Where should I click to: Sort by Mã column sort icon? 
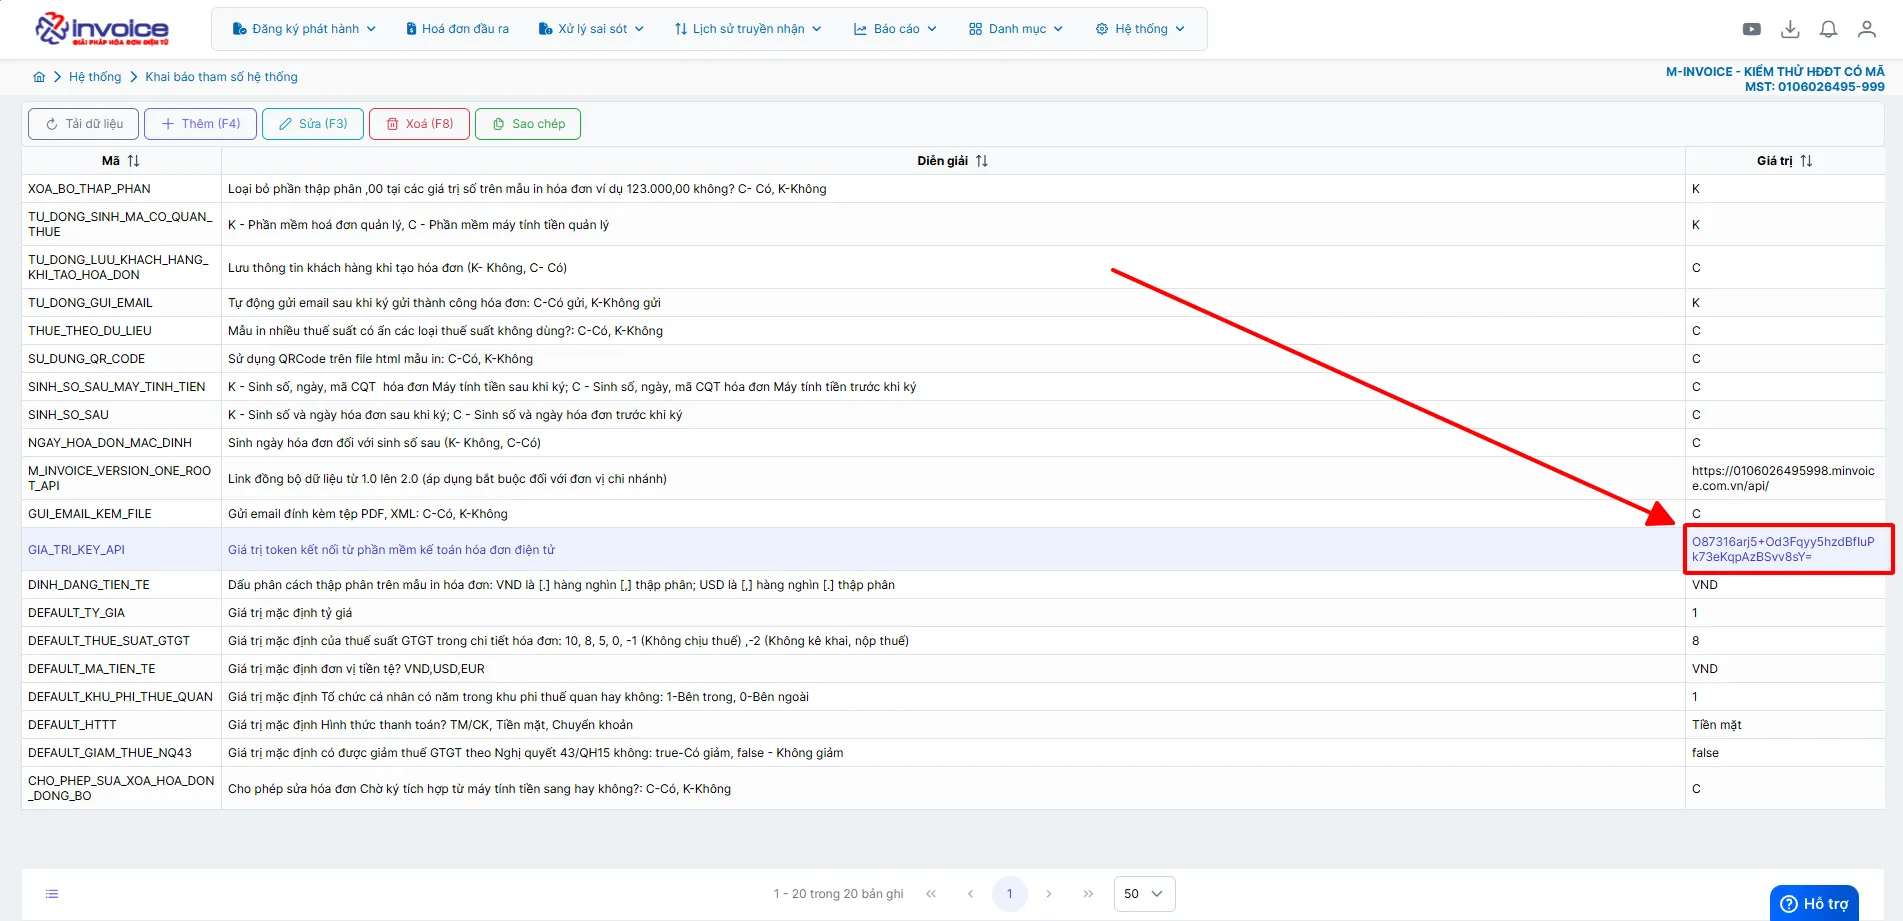click(x=134, y=161)
